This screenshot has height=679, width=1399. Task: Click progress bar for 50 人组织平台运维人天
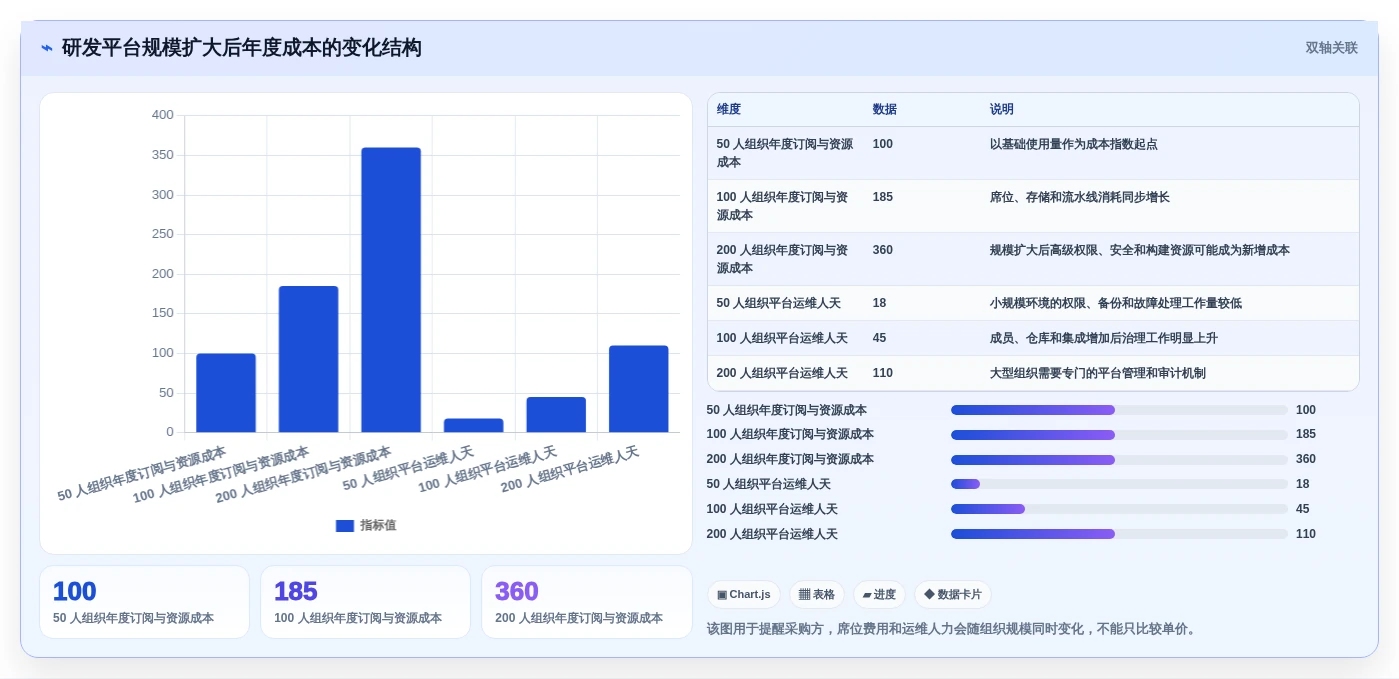point(1119,484)
